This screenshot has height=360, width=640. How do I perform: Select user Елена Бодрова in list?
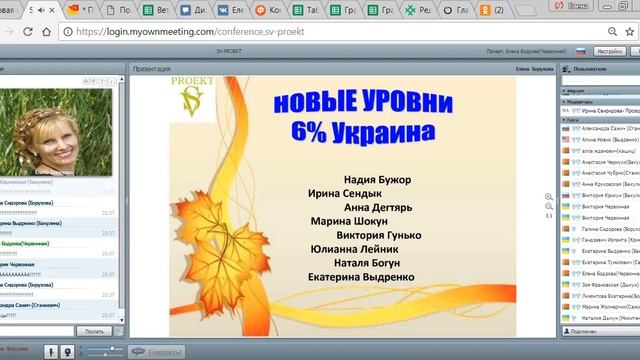[x=601, y=273]
